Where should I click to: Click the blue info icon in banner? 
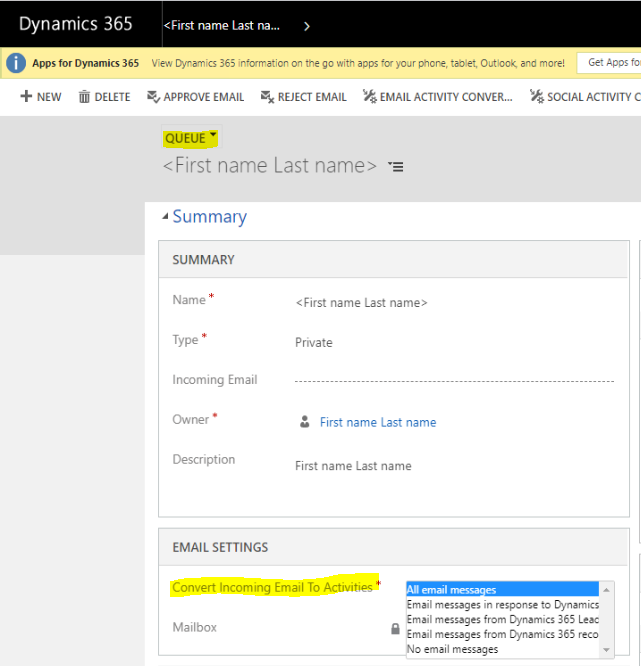[x=16, y=63]
